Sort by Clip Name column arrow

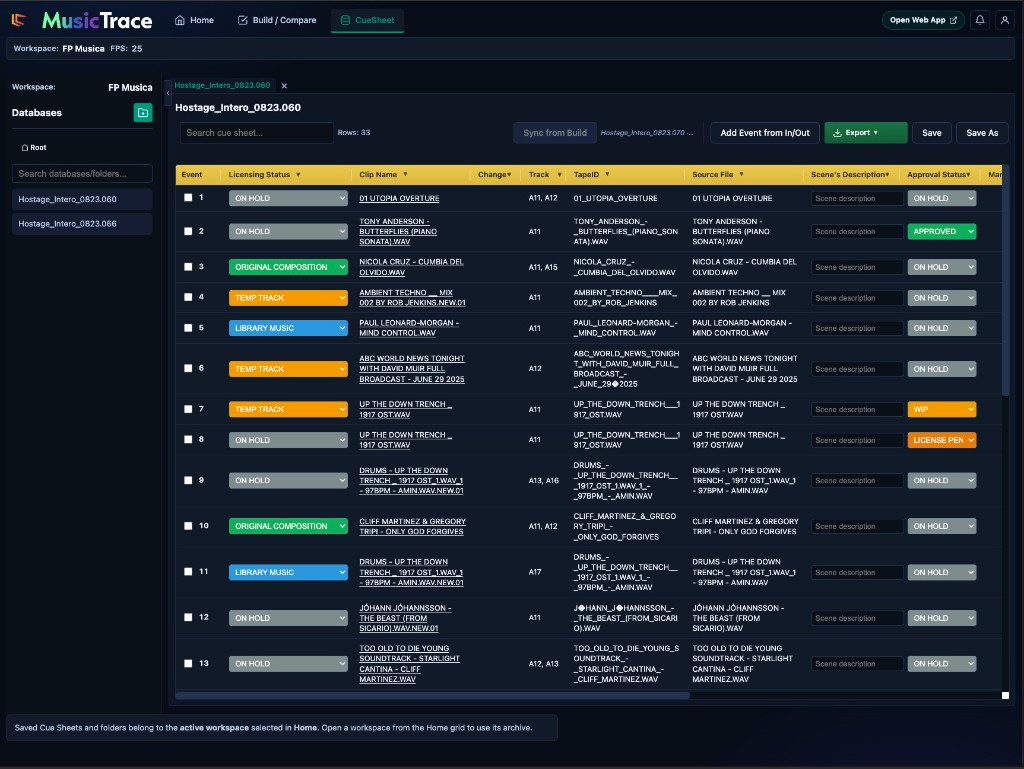406,174
